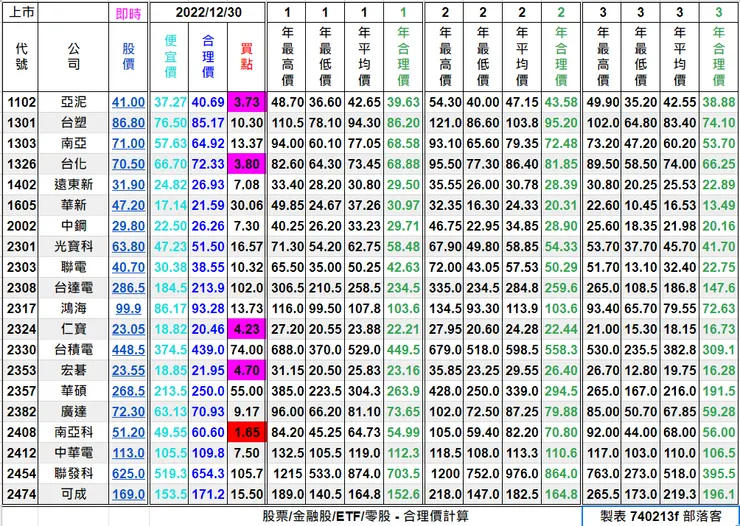Open the 51.20 price link for 南亞科
This screenshot has height=526, width=740.
point(128,432)
